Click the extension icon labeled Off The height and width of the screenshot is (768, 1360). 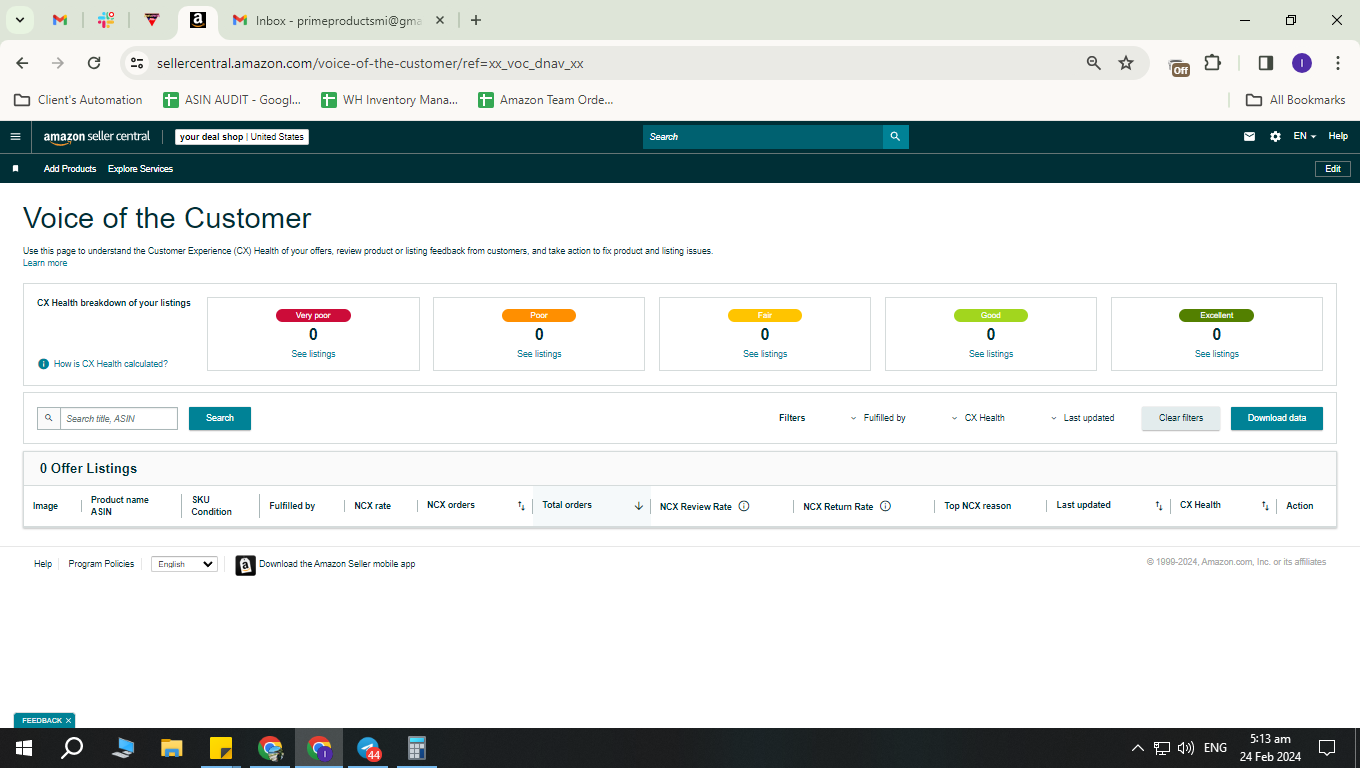point(1179,66)
